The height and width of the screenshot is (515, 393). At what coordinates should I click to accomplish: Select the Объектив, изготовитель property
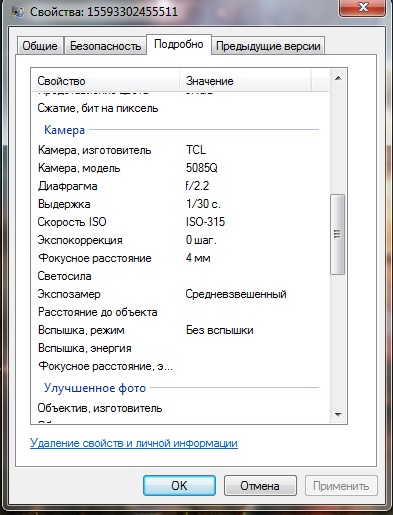point(100,408)
